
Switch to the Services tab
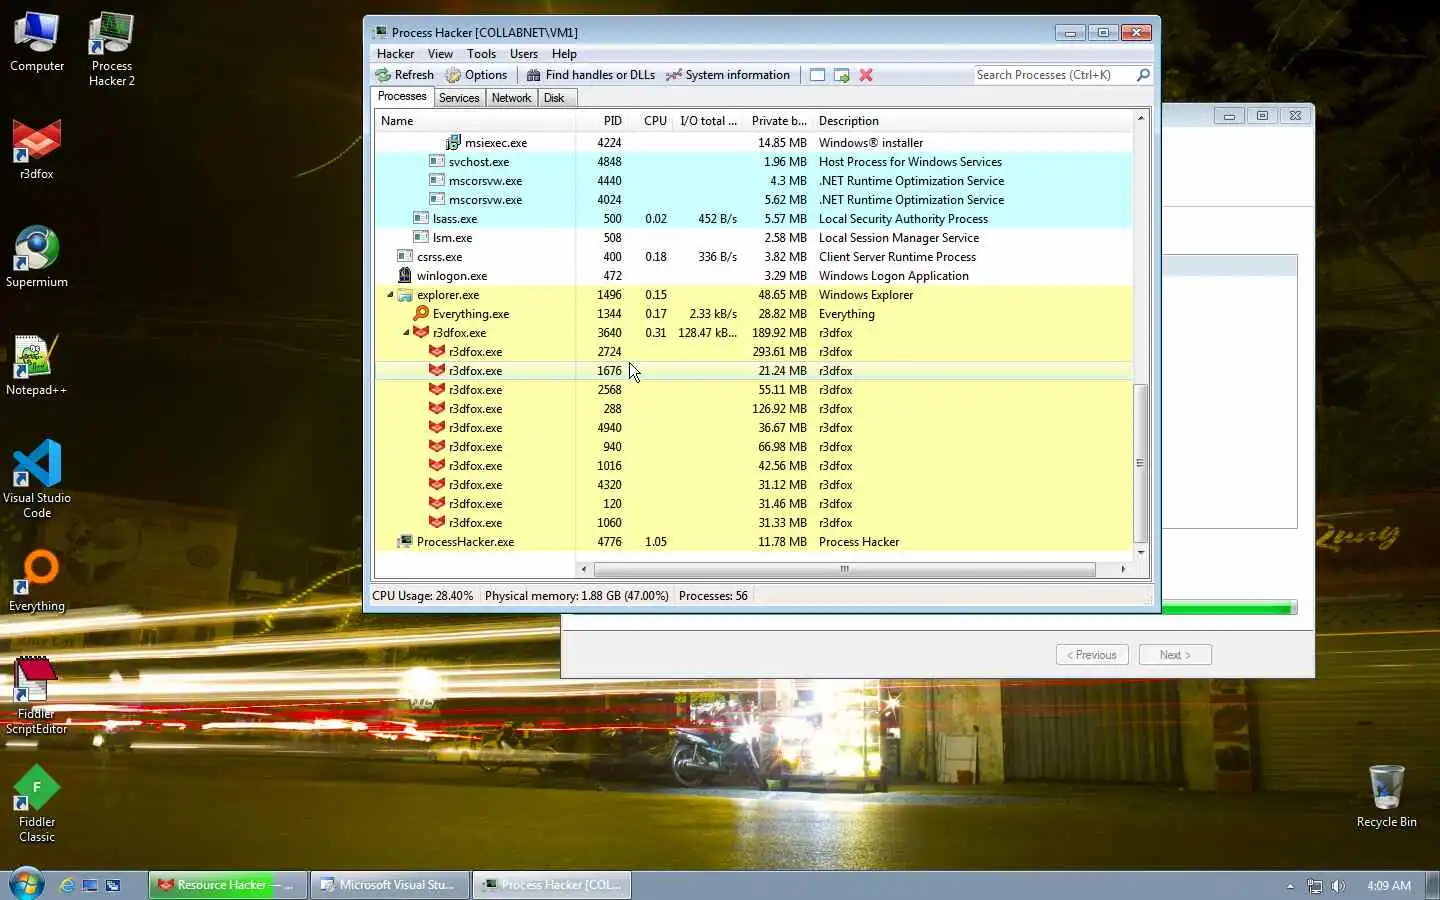pyautogui.click(x=459, y=98)
